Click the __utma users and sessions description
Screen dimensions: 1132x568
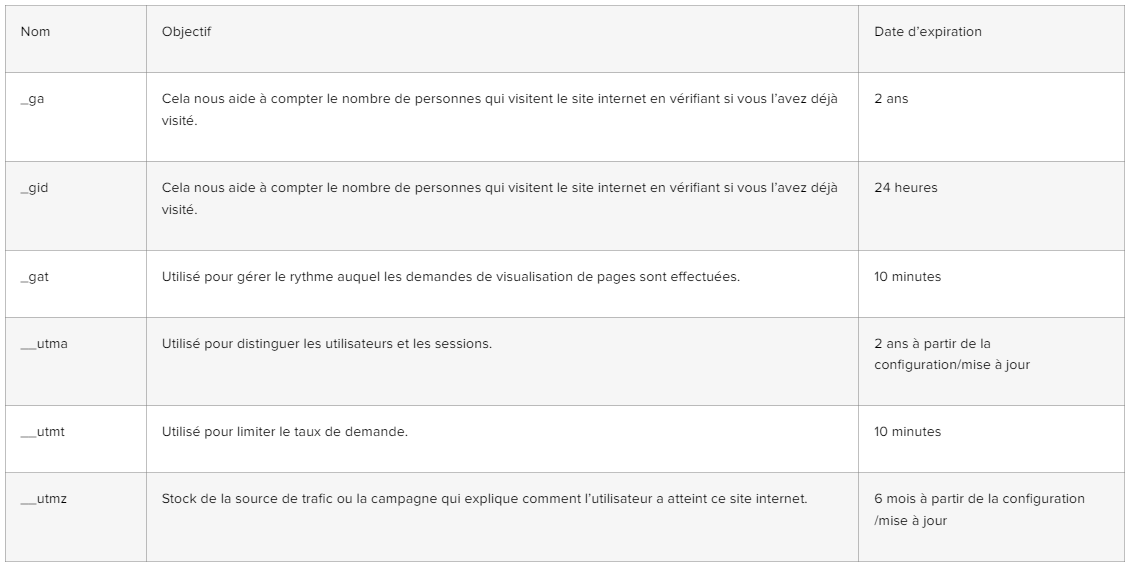(x=326, y=344)
